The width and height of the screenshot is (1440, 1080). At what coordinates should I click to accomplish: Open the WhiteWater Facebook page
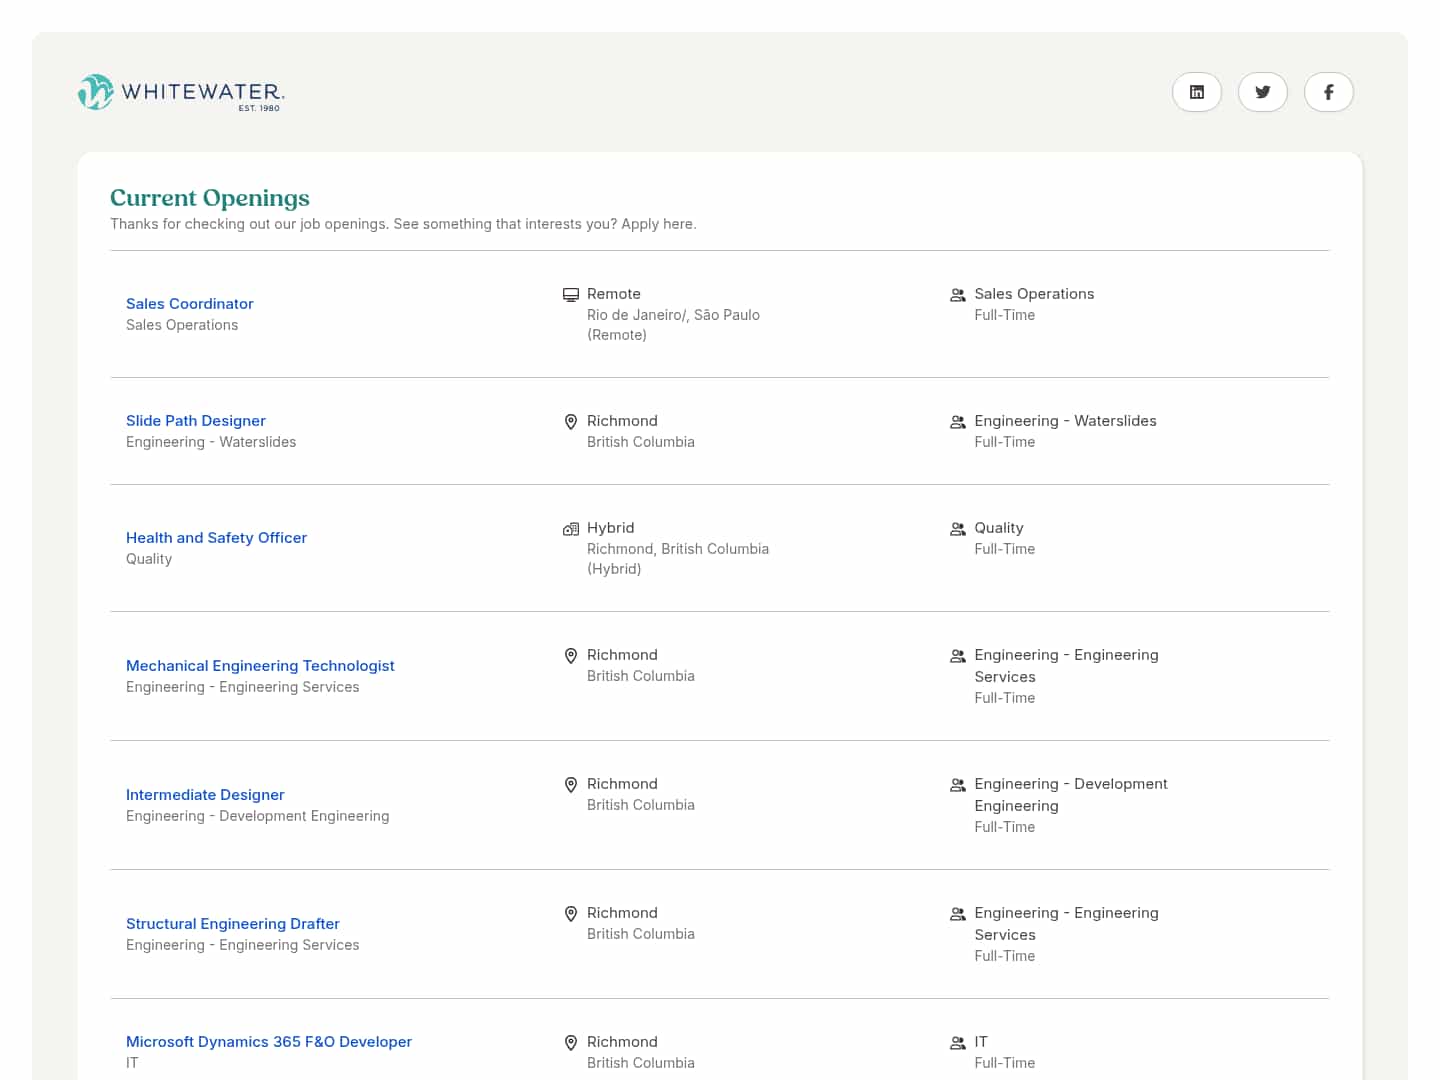tap(1328, 92)
